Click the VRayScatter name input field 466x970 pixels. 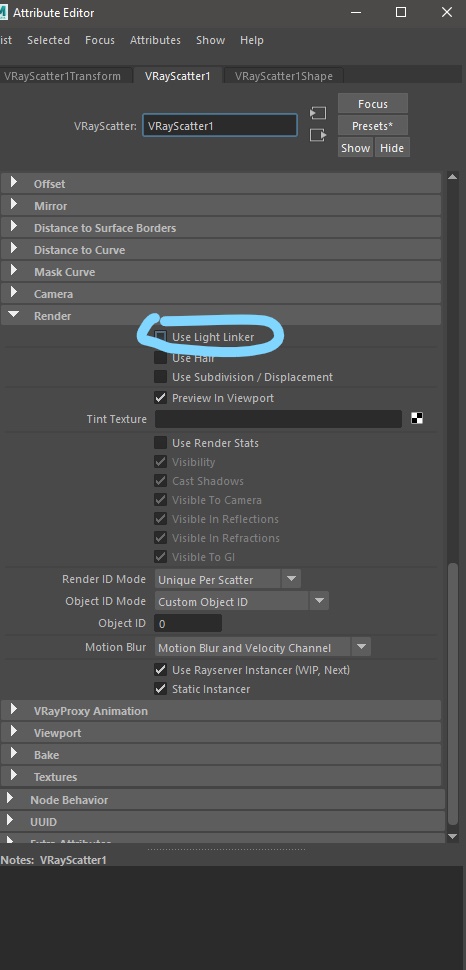(x=220, y=126)
